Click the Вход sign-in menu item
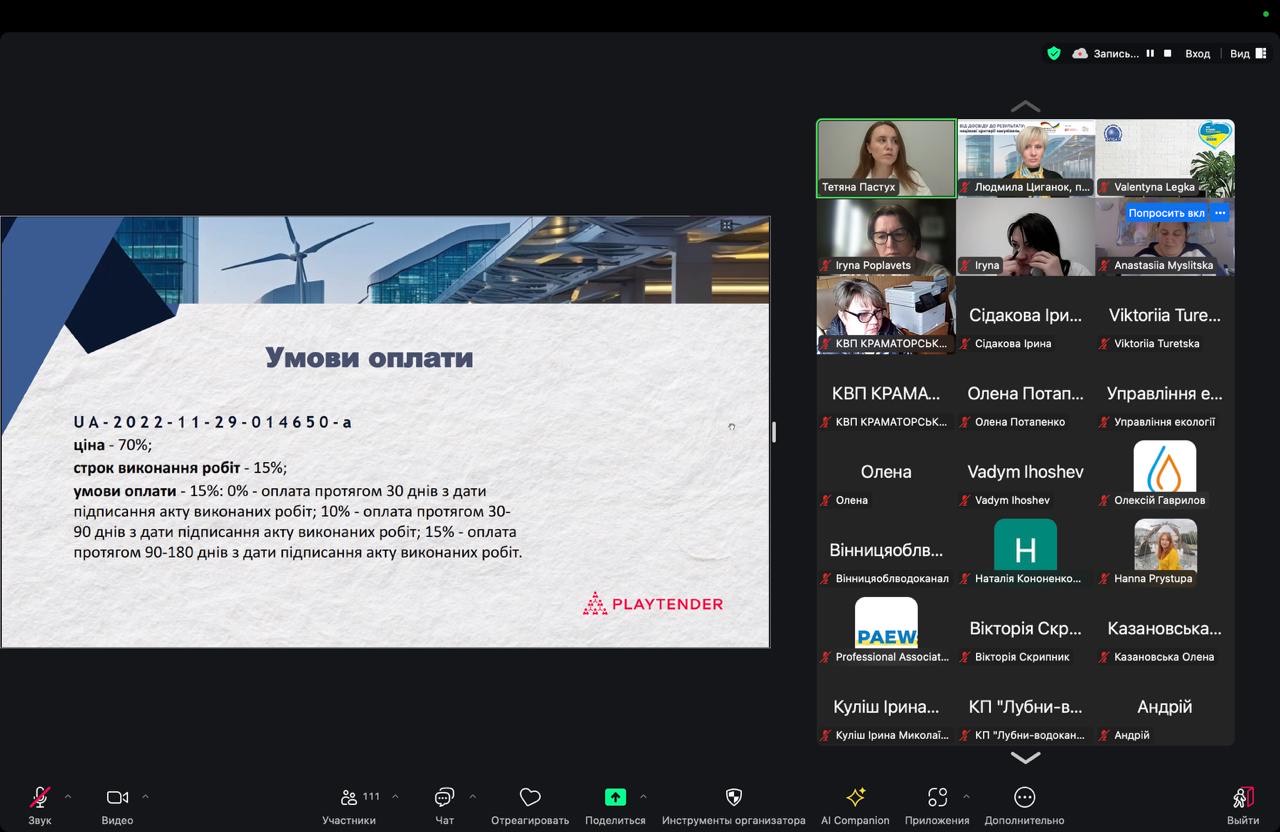The image size is (1280, 832). (x=1197, y=54)
